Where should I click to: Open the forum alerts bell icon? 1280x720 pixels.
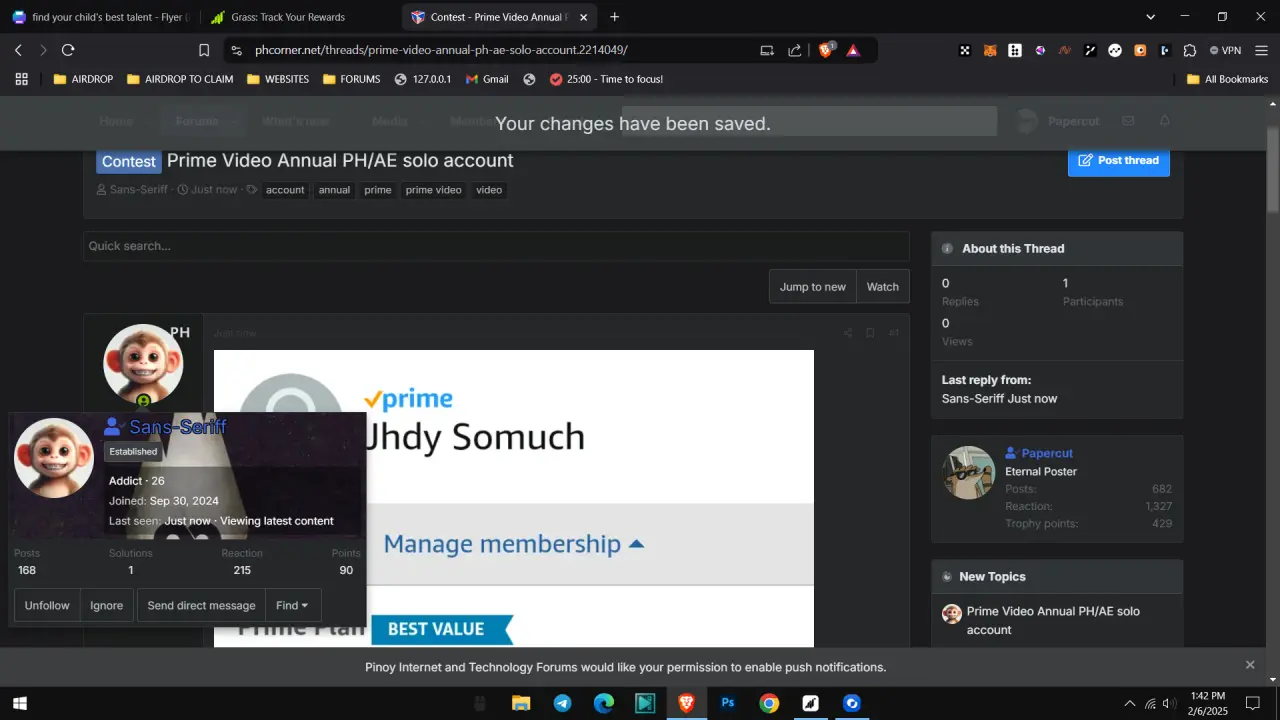coord(1165,121)
